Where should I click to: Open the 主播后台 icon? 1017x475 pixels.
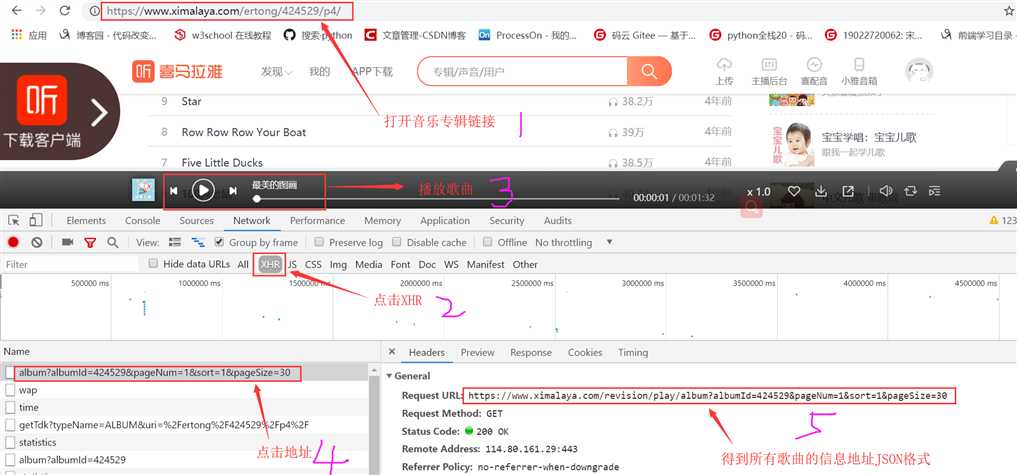(769, 71)
